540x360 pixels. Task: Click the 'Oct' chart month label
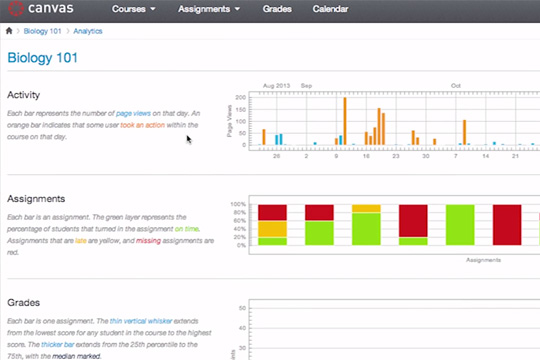click(456, 85)
